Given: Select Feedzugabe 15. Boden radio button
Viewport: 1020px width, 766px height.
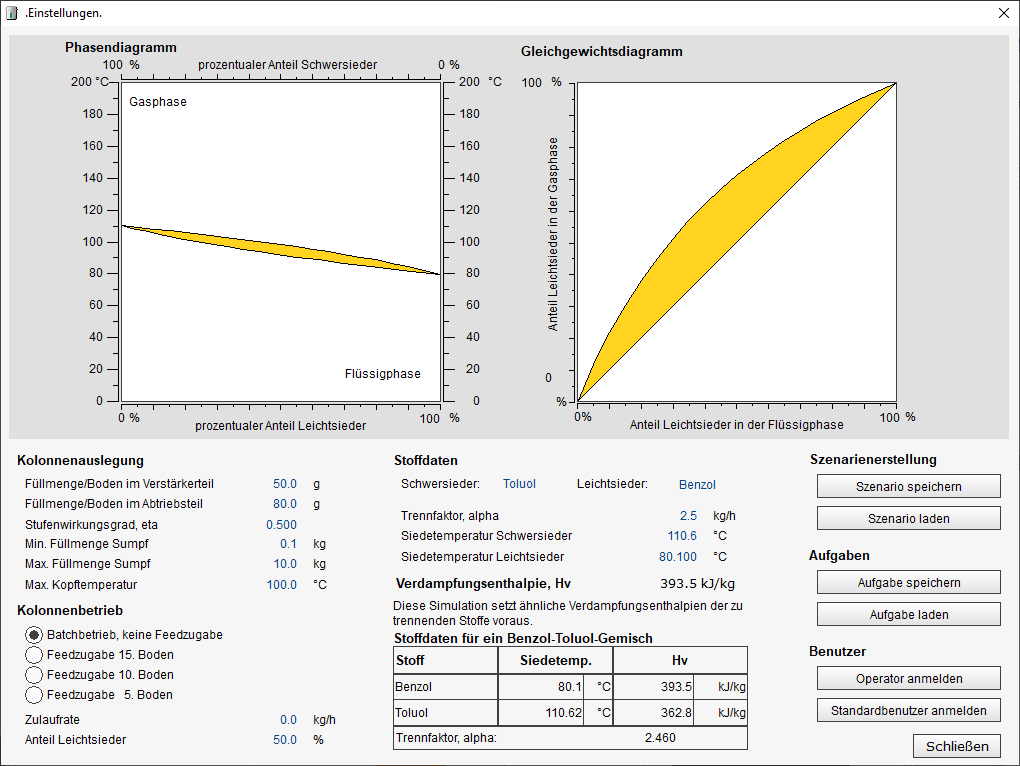Looking at the screenshot, I should point(34,655).
